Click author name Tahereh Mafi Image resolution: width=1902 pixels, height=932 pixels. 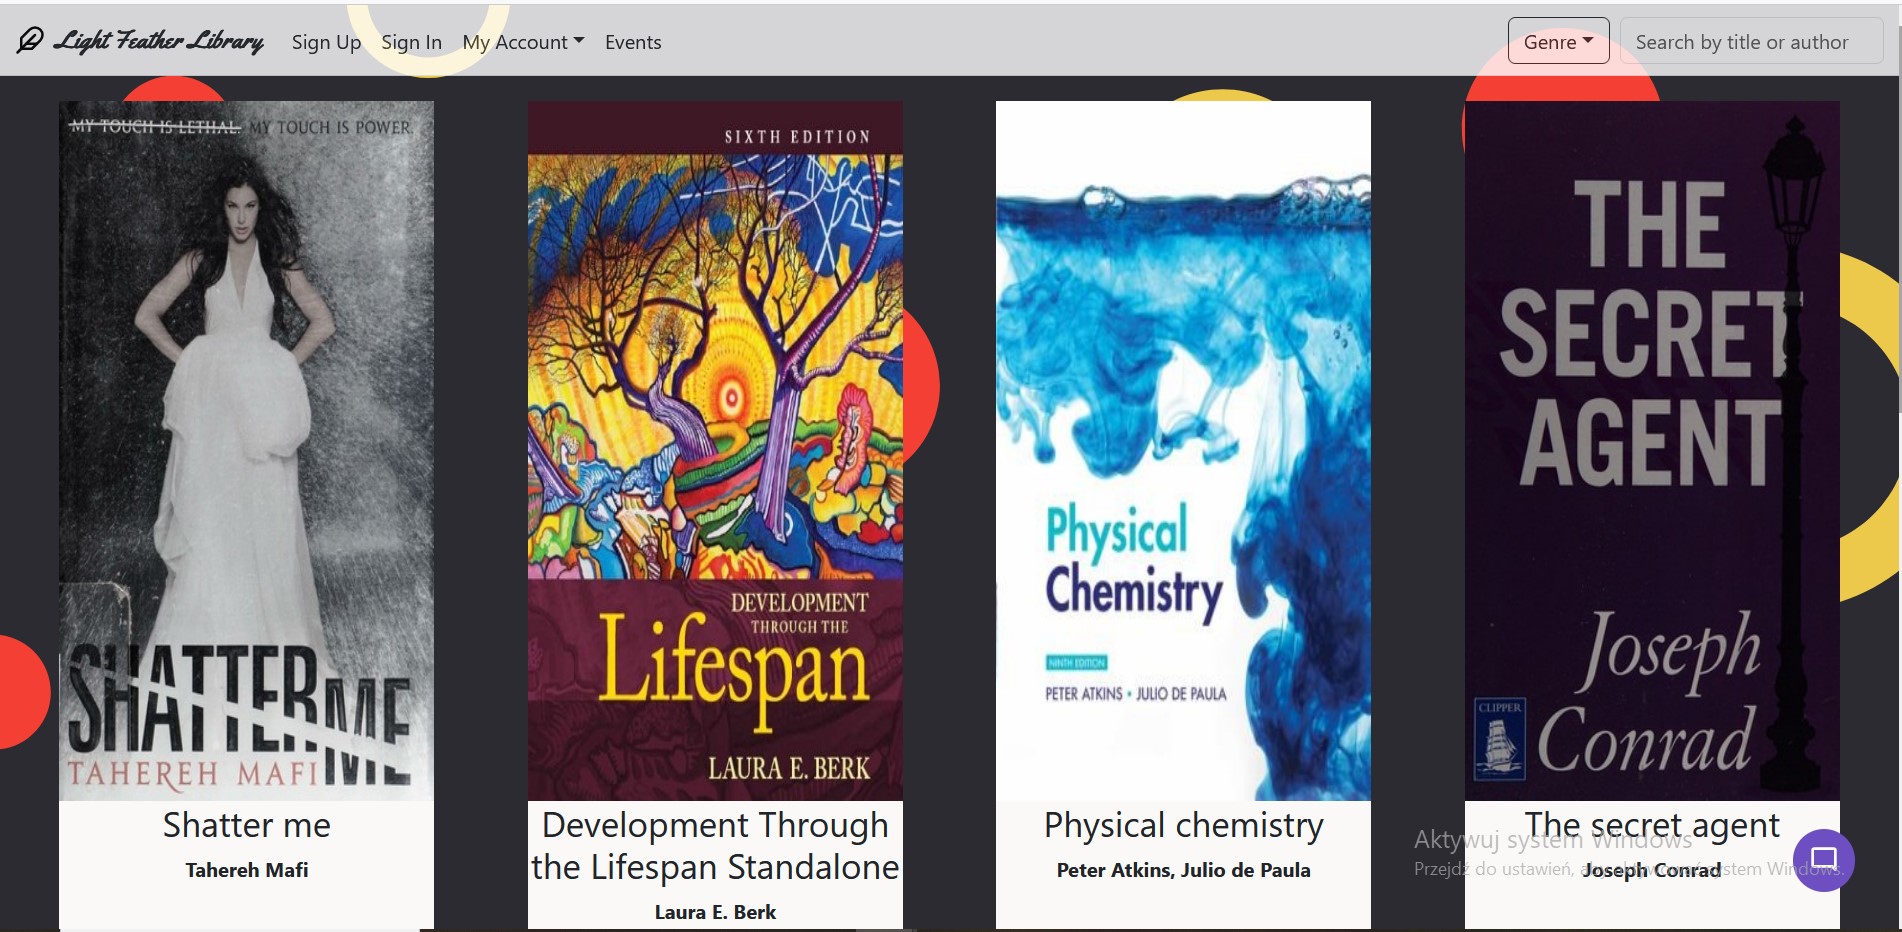246,870
